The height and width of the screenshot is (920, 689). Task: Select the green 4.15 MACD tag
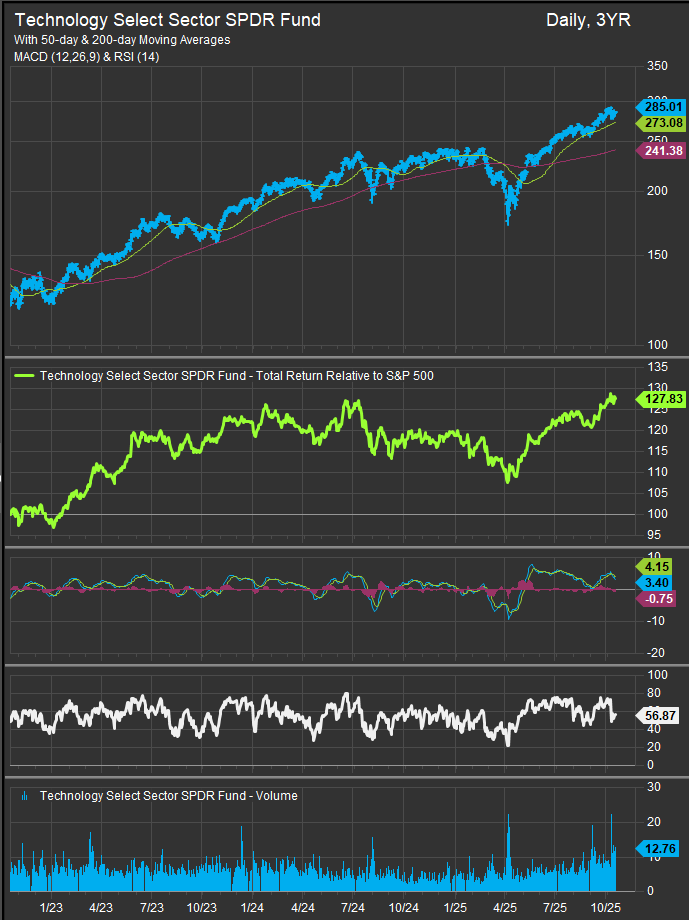pos(660,566)
